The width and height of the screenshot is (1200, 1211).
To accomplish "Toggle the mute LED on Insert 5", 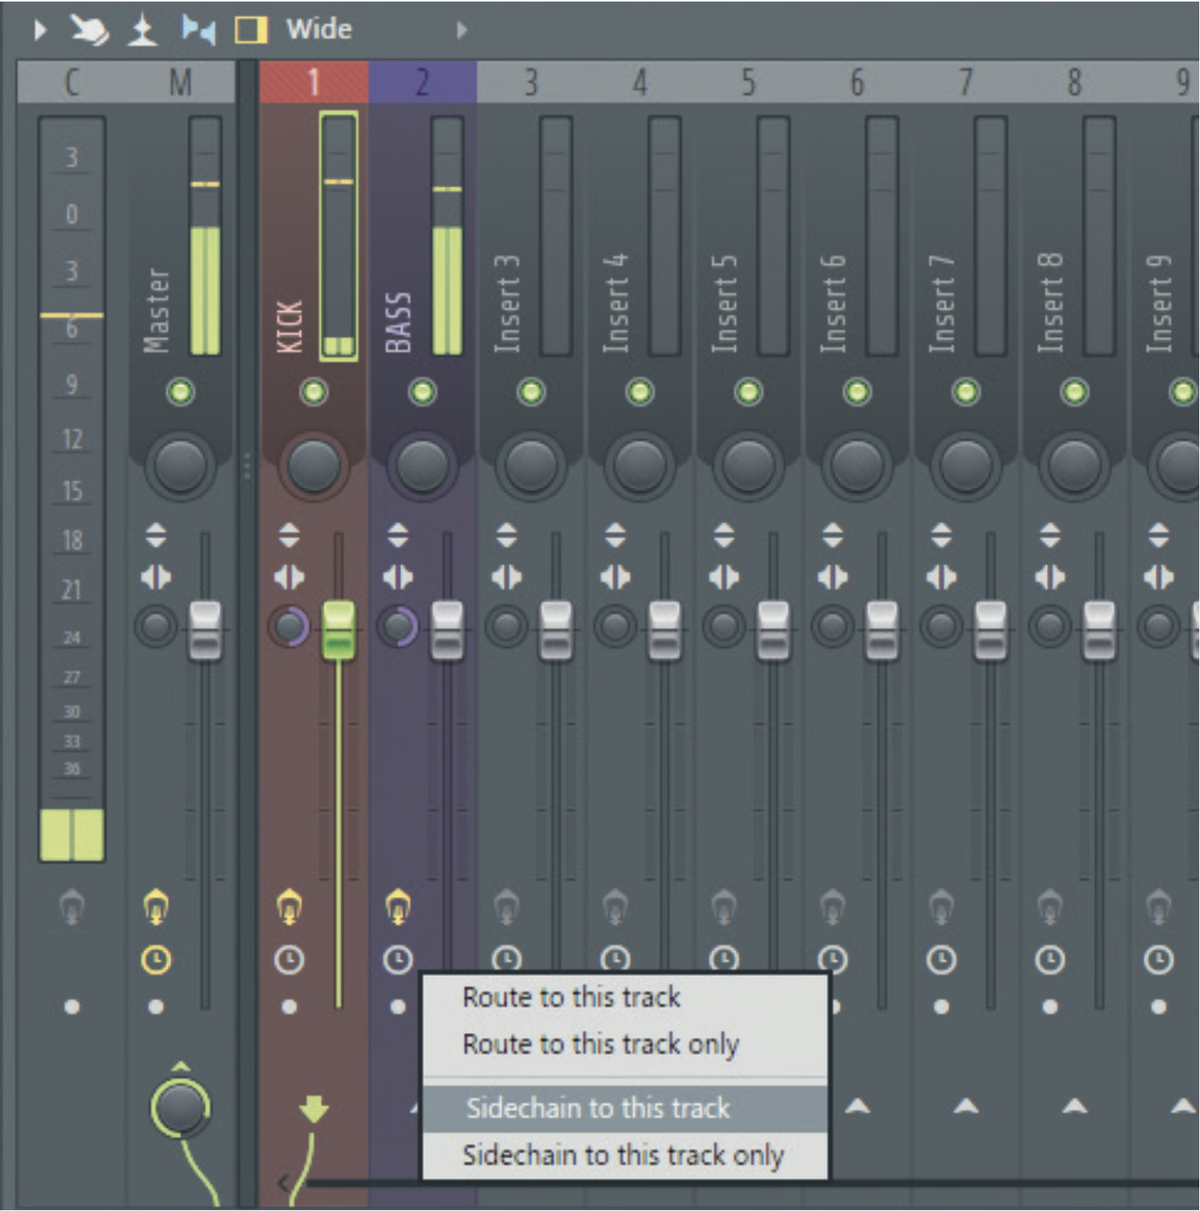I will (x=746, y=391).
